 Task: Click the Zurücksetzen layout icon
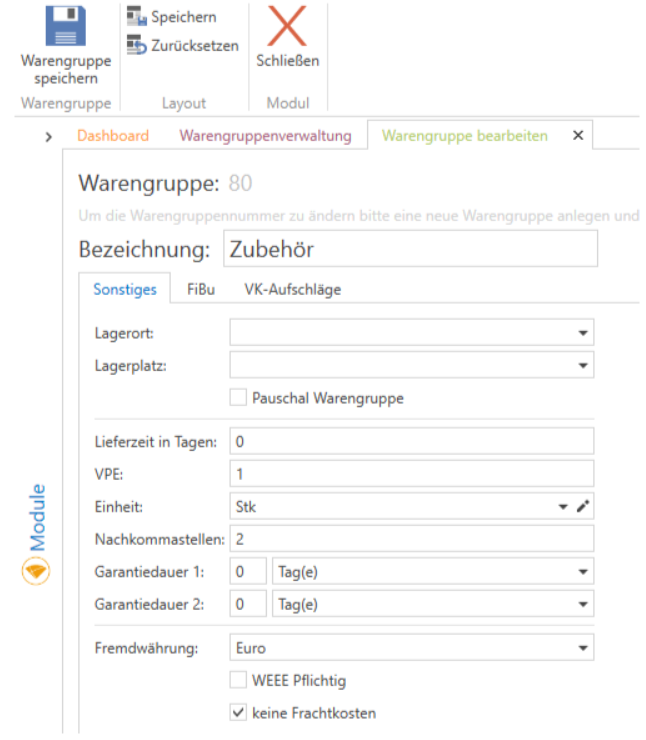tap(136, 45)
